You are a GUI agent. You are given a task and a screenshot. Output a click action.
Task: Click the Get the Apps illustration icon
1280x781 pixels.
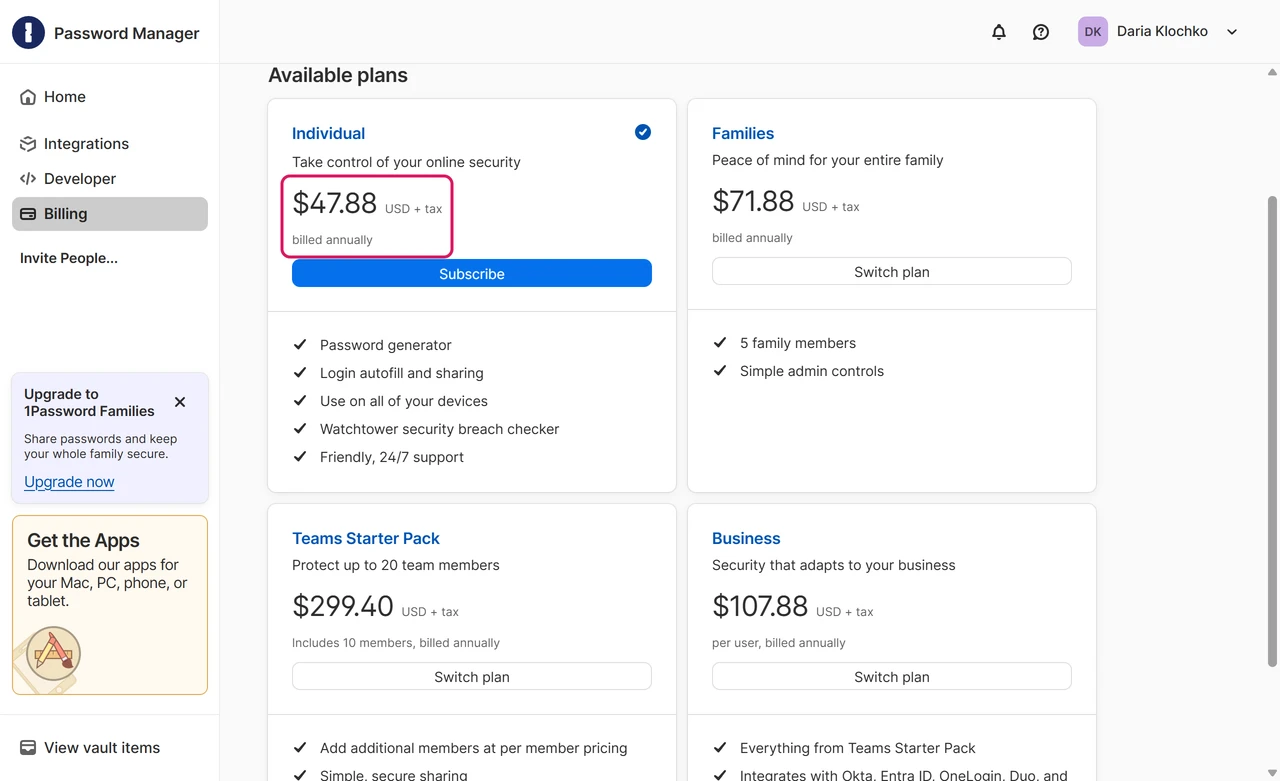coord(53,654)
